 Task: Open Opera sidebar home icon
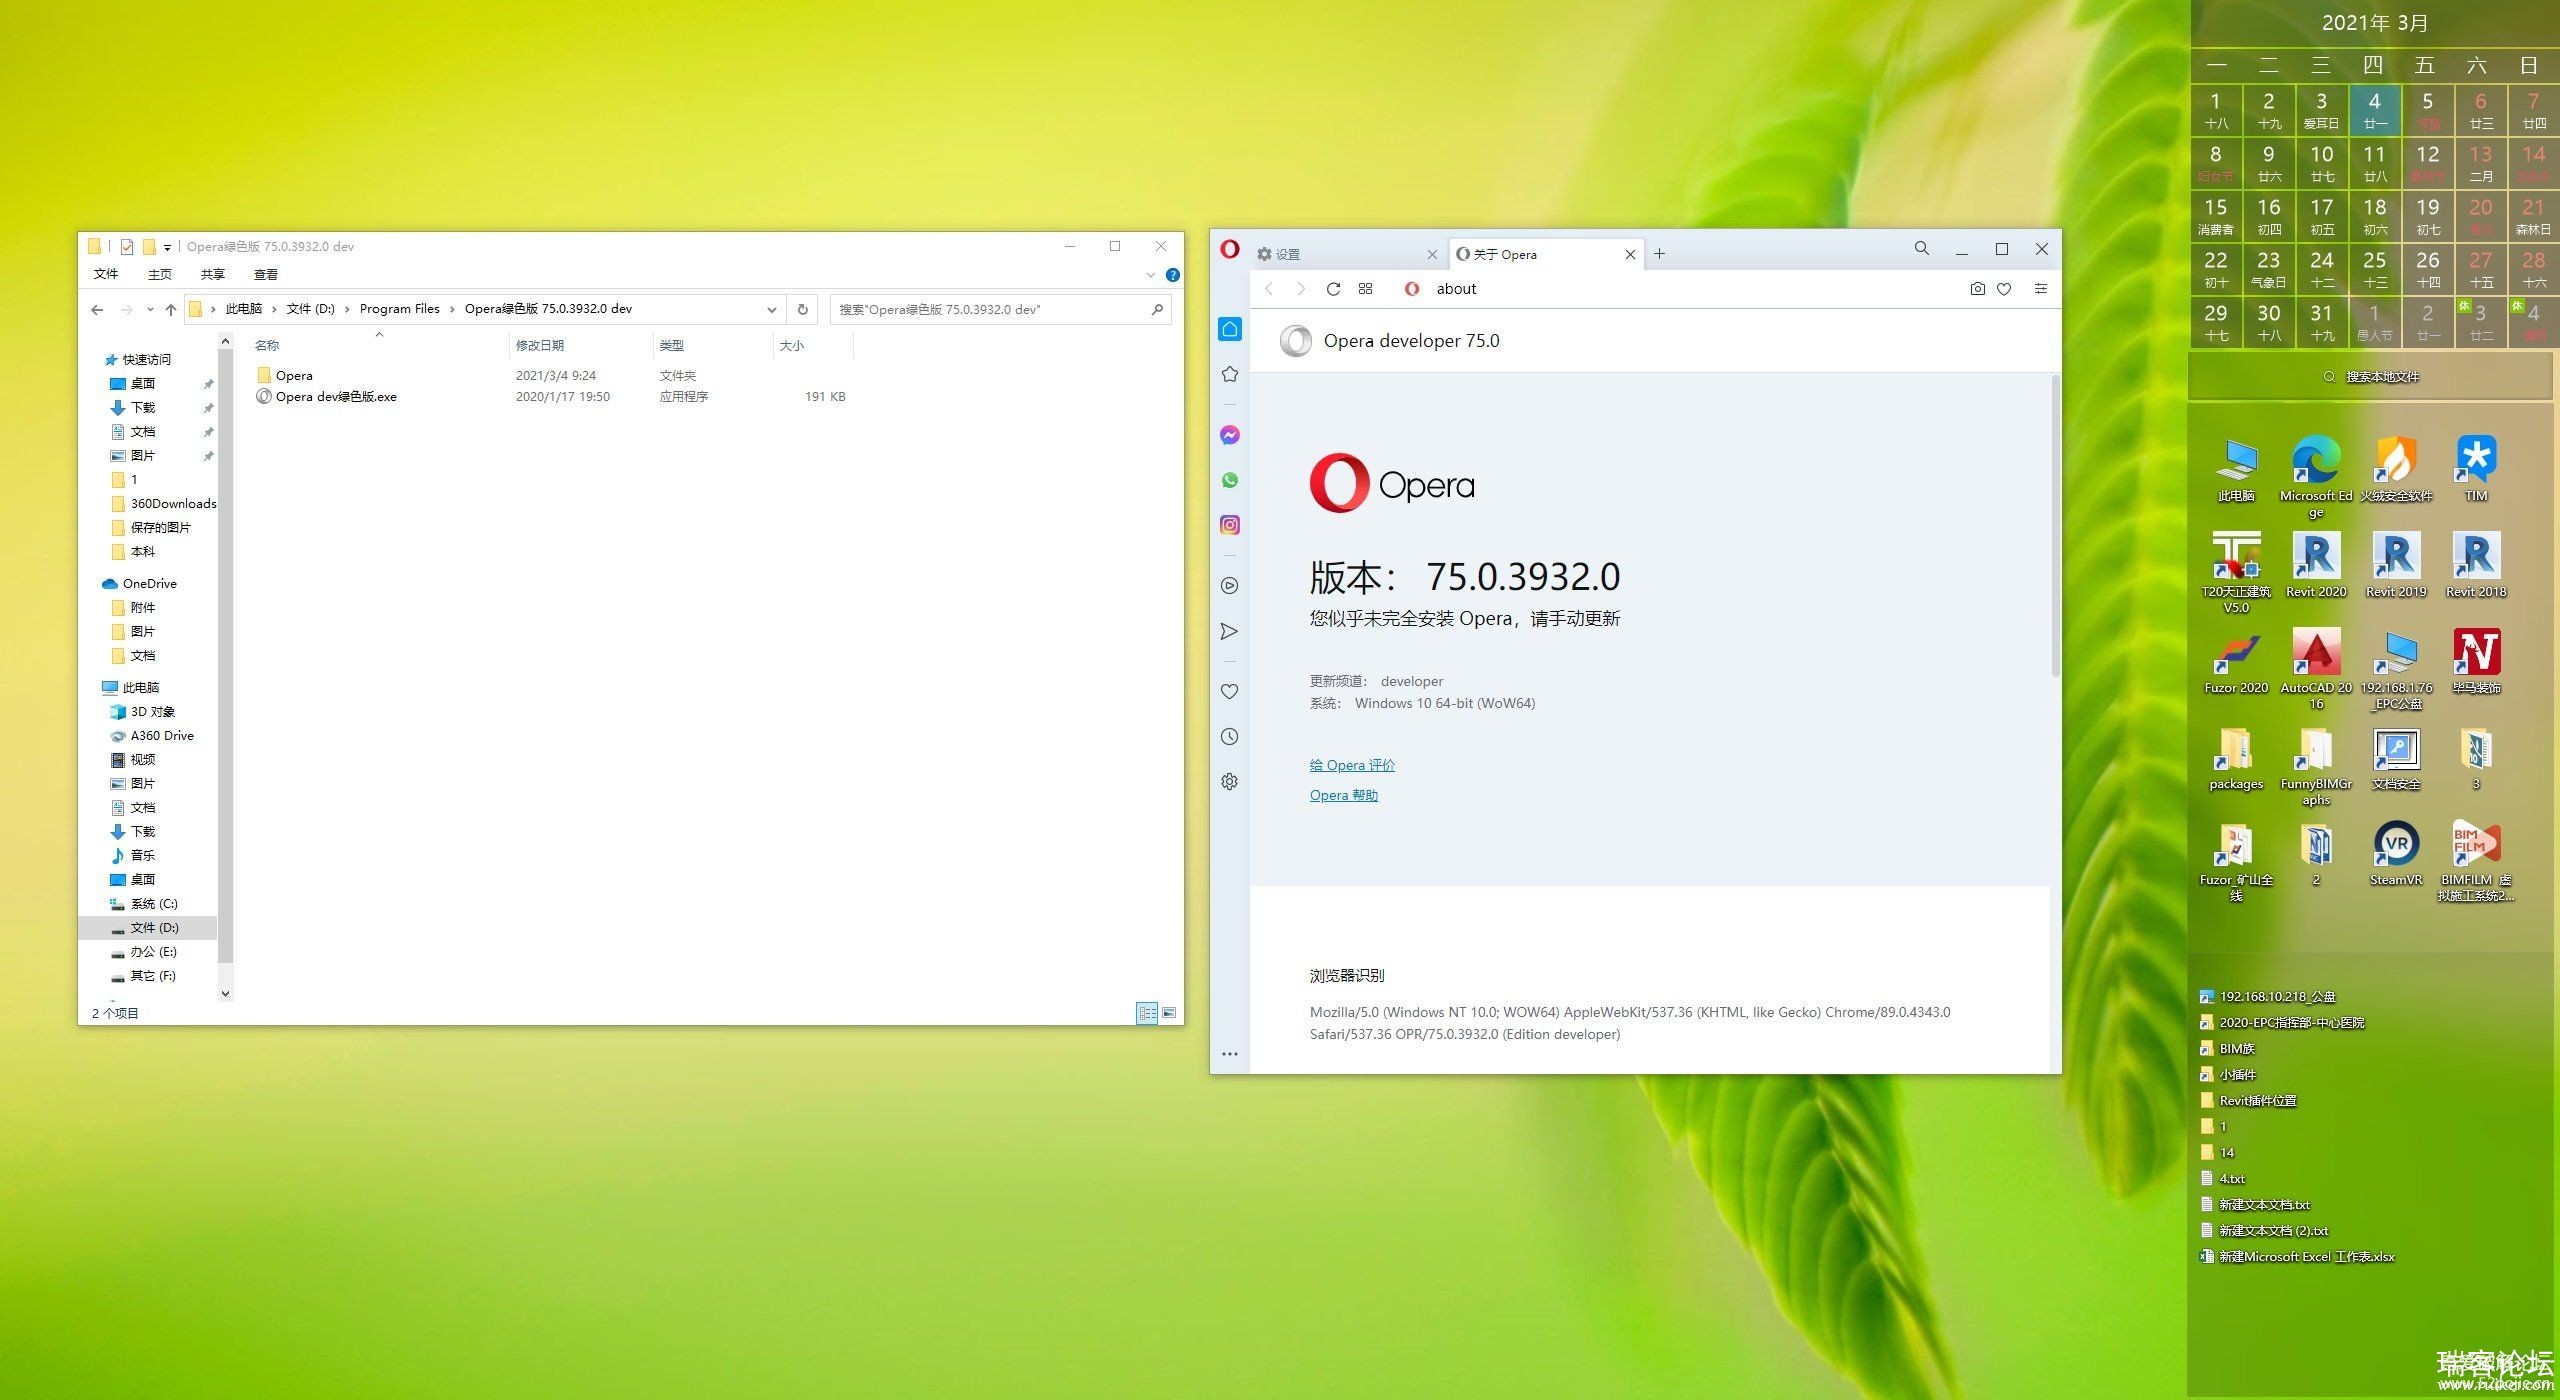tap(1230, 329)
